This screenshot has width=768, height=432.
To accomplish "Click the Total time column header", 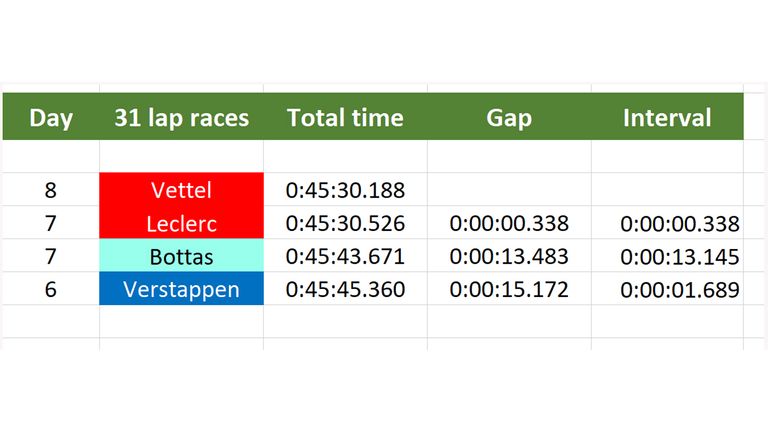I will (345, 117).
